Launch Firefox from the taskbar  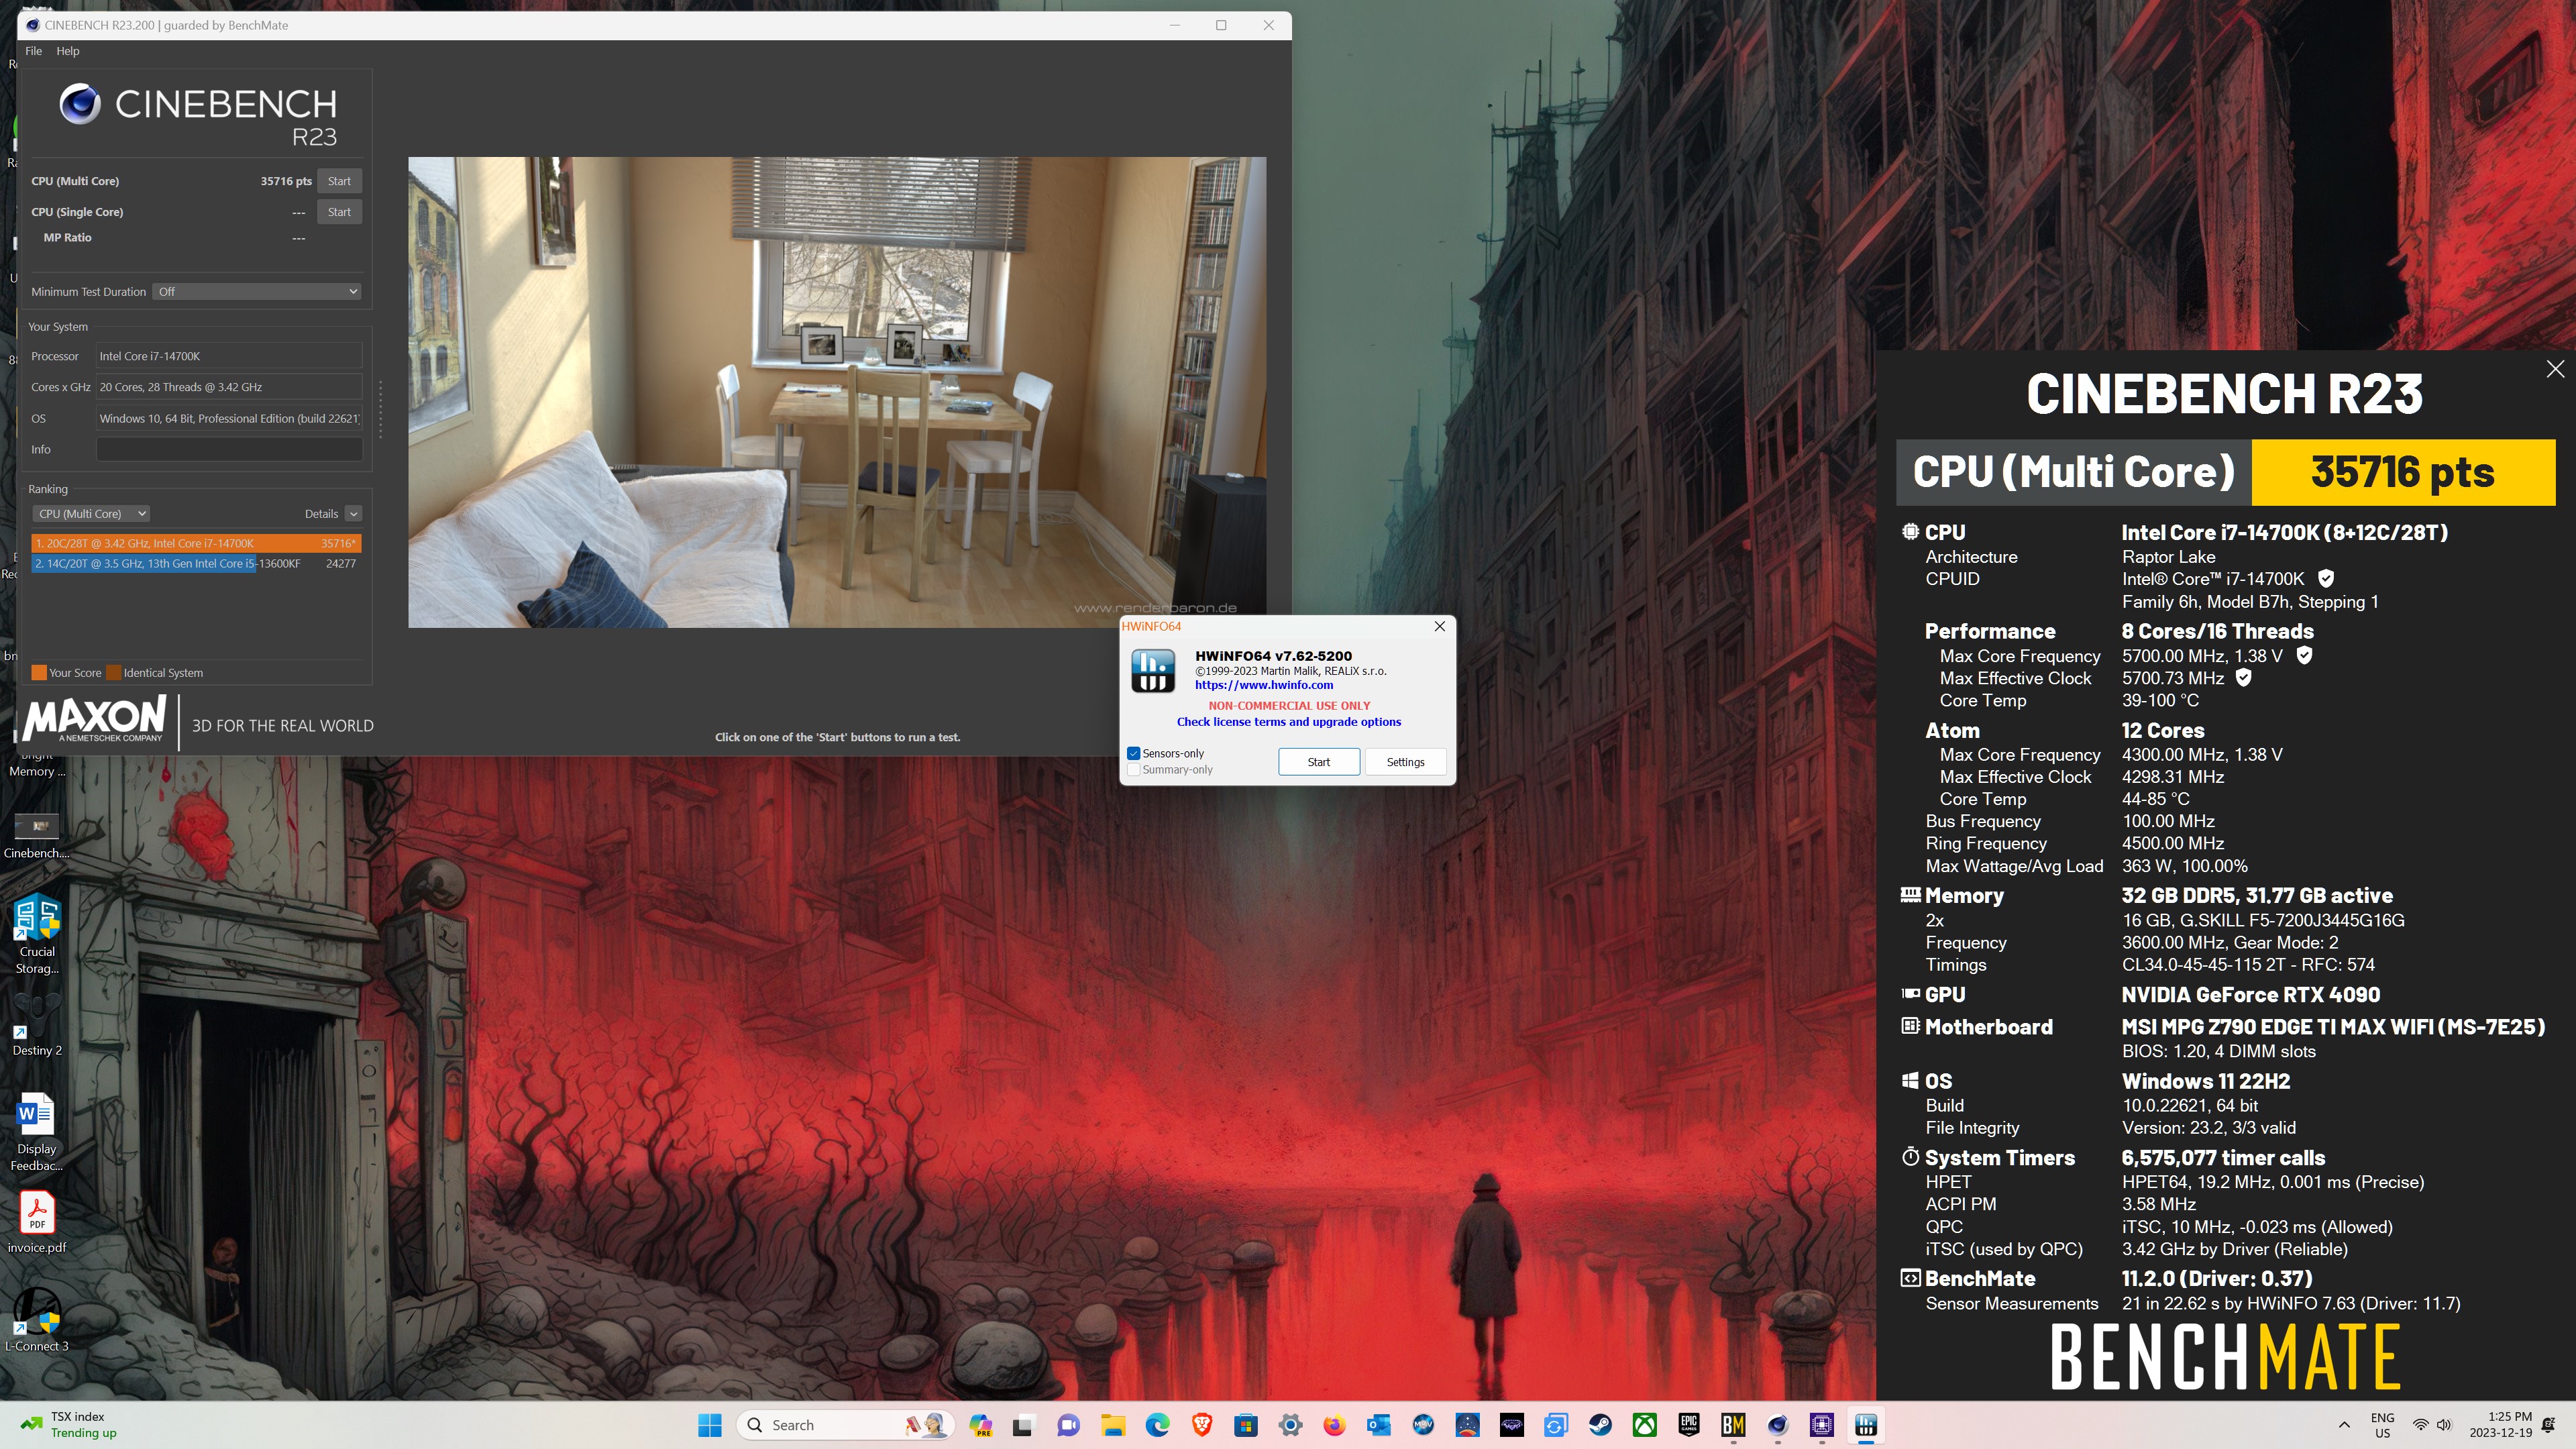click(x=1334, y=1425)
